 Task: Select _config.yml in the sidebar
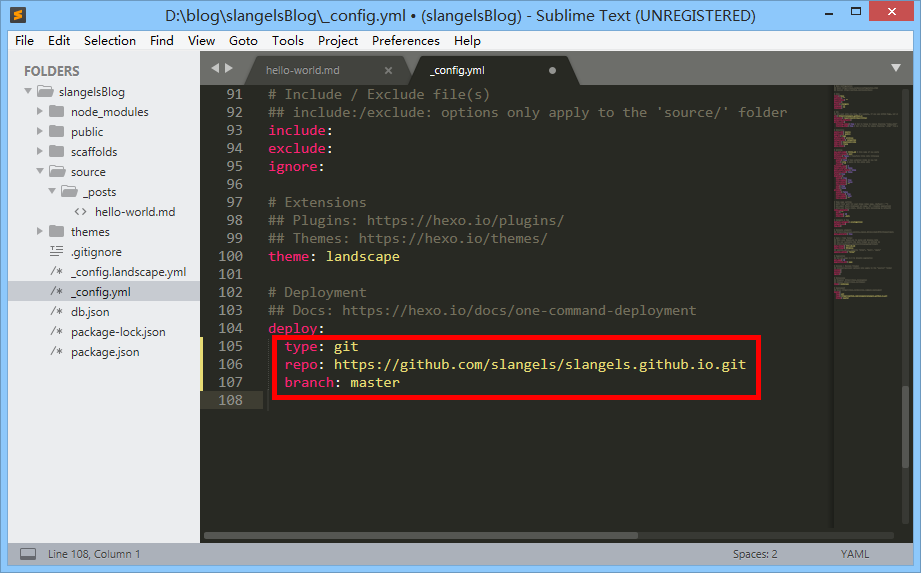click(101, 292)
